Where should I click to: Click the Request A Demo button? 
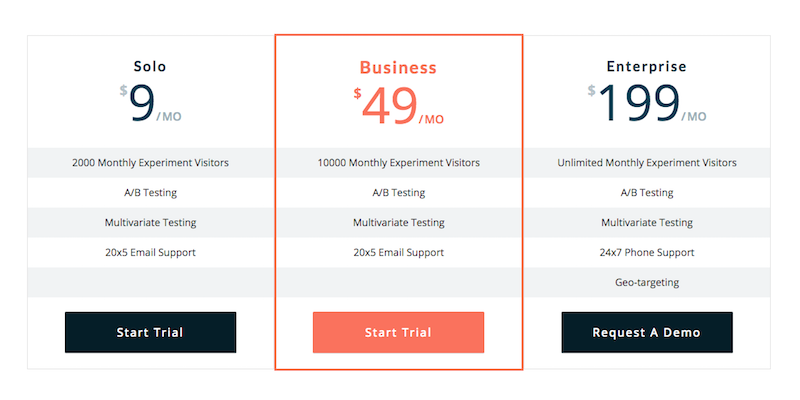click(646, 332)
